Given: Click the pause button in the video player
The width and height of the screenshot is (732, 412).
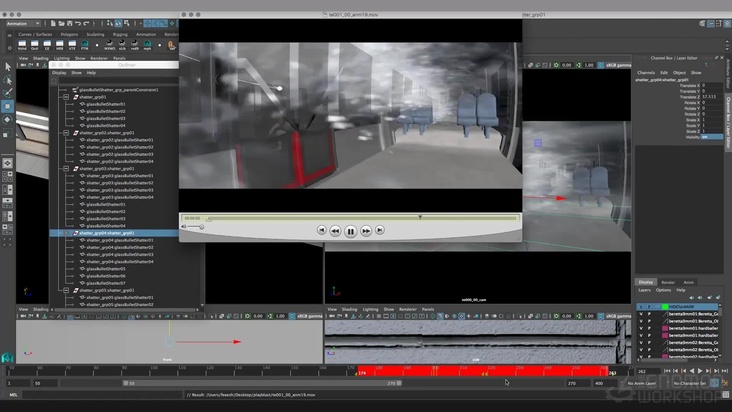Looking at the screenshot, I should click(x=350, y=231).
